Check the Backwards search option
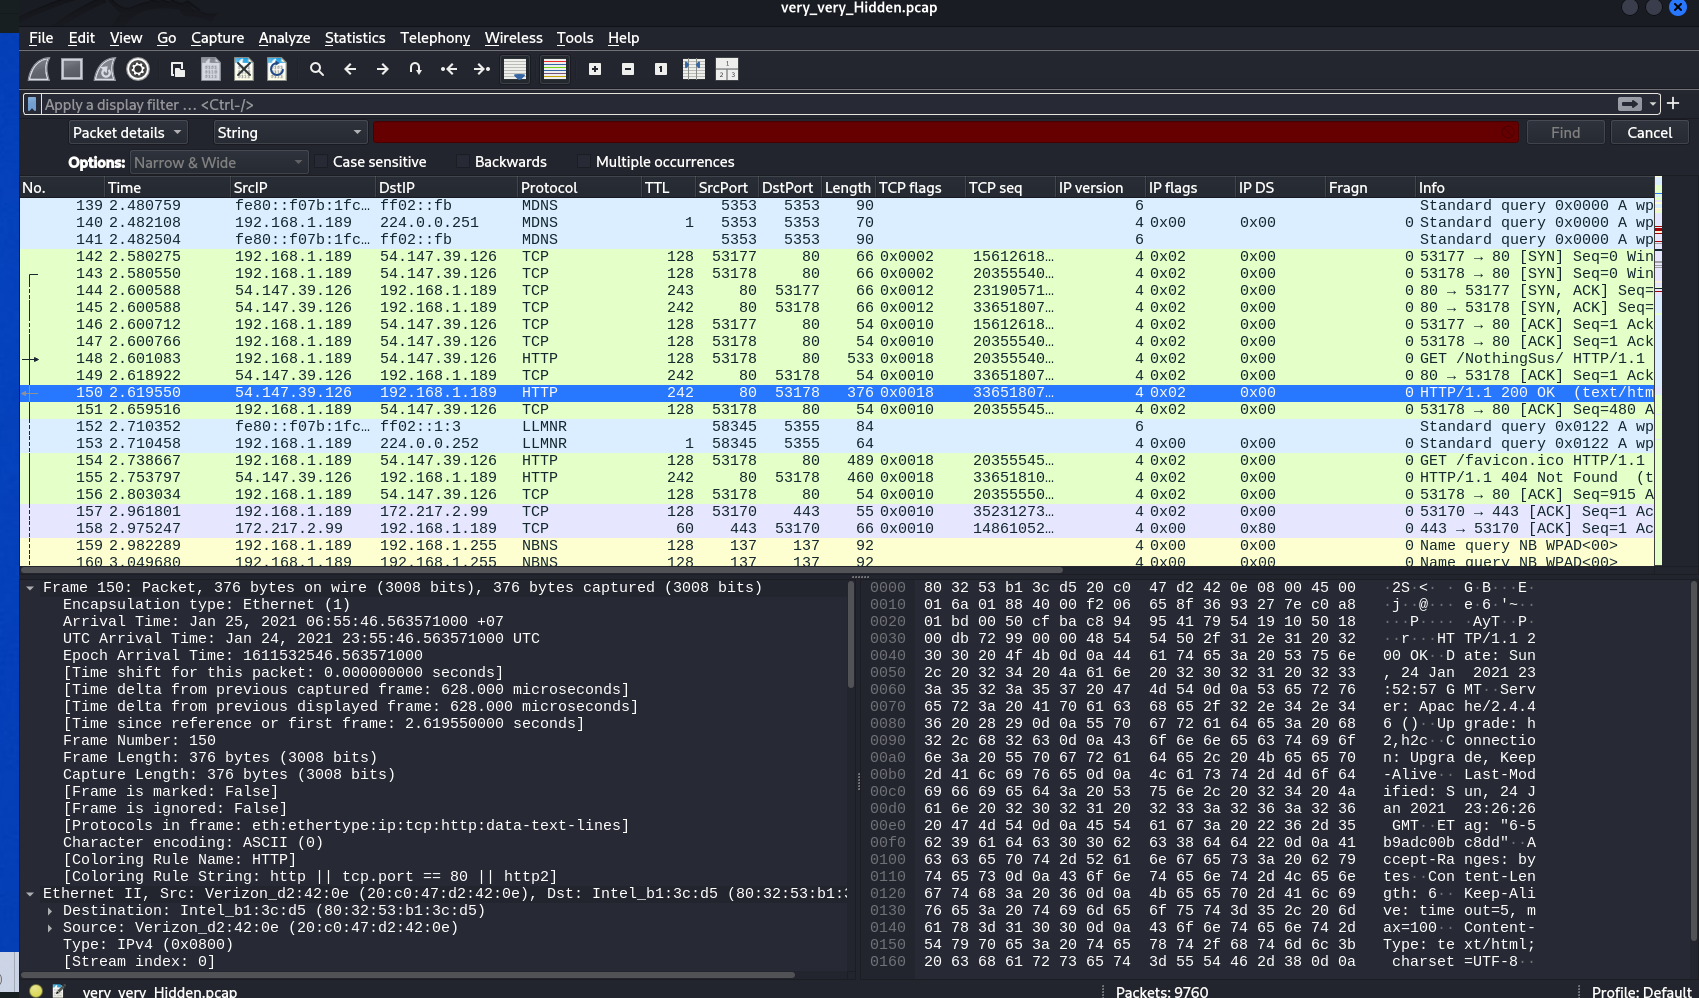Viewport: 1699px width, 998px height. click(464, 162)
